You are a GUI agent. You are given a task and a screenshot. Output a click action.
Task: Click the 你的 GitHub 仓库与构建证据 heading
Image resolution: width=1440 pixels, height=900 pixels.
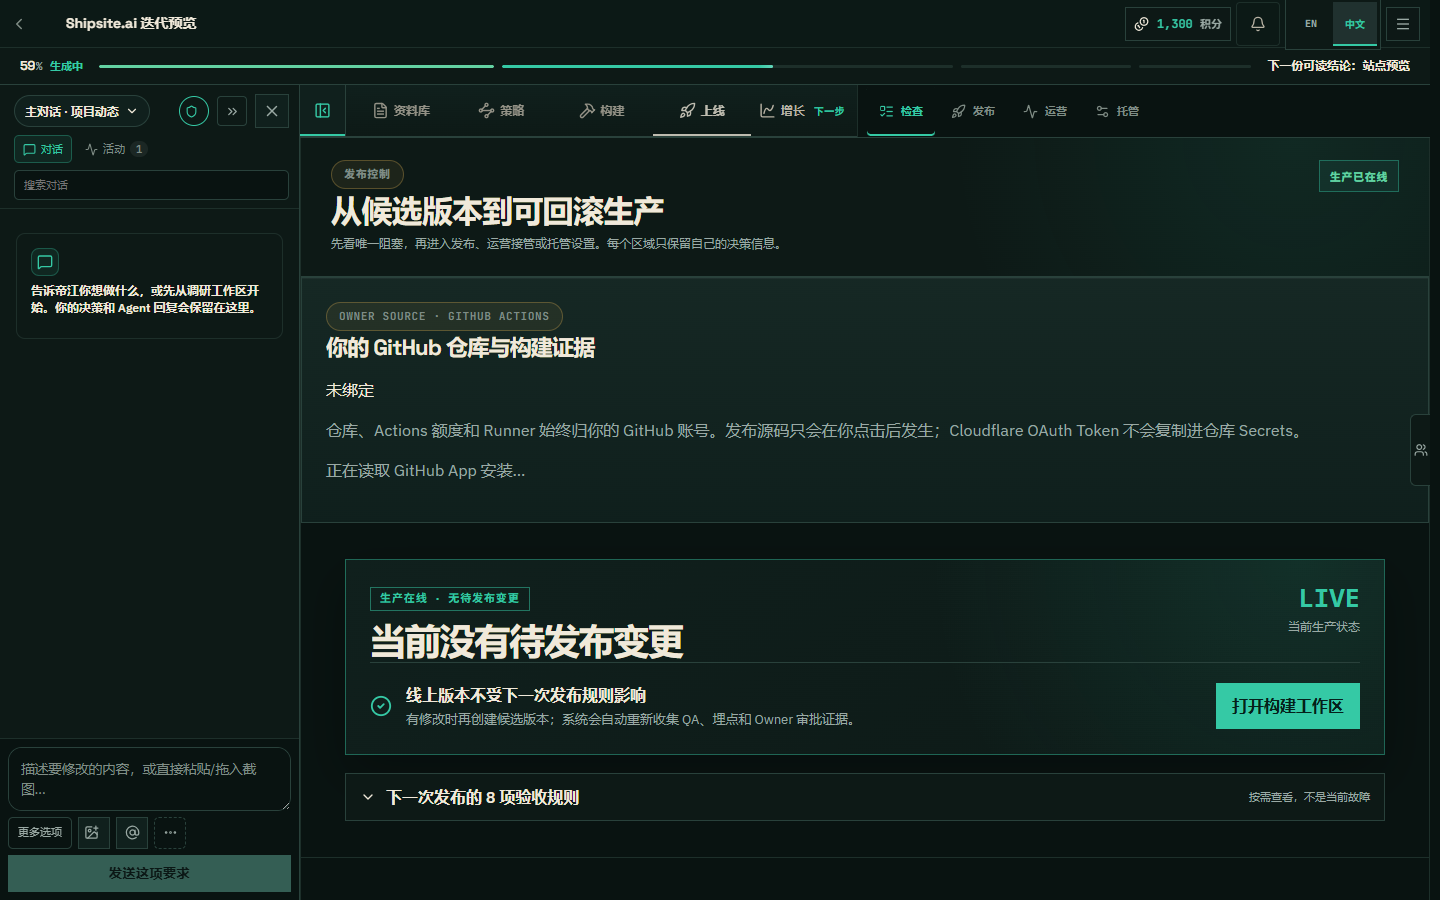coord(460,348)
